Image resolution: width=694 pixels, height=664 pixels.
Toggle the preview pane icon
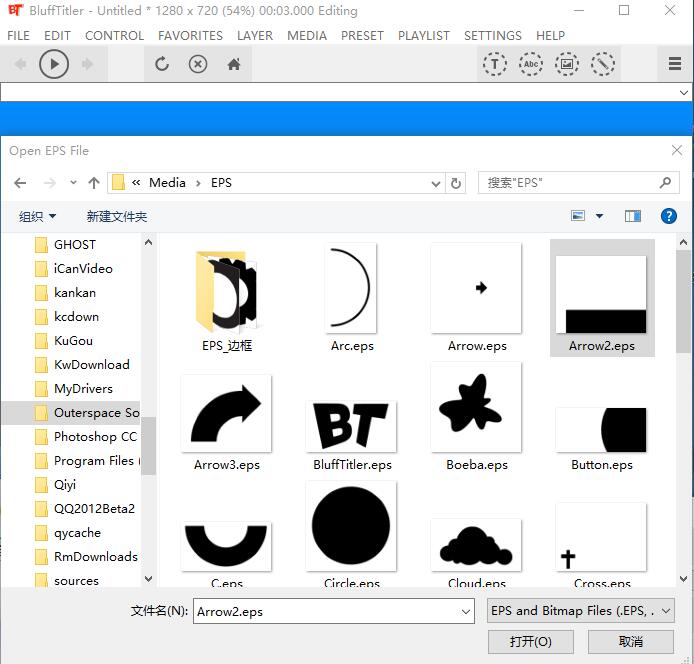click(632, 216)
